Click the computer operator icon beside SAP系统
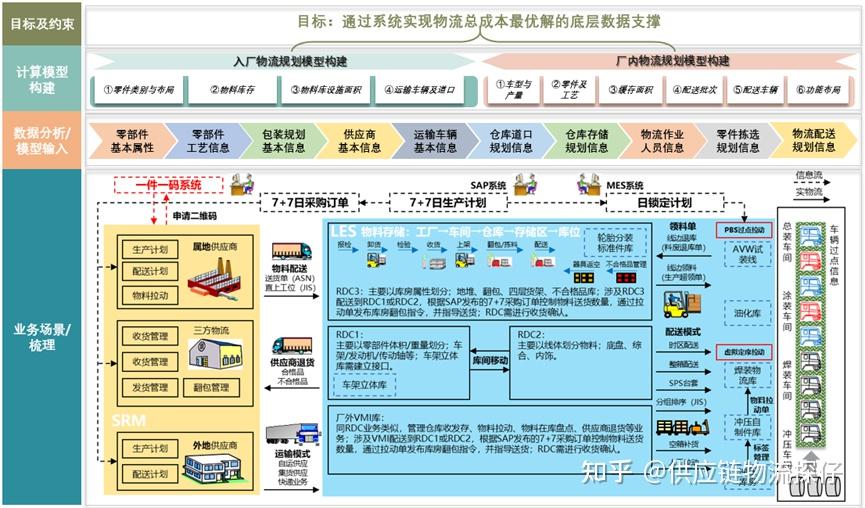 525,184
